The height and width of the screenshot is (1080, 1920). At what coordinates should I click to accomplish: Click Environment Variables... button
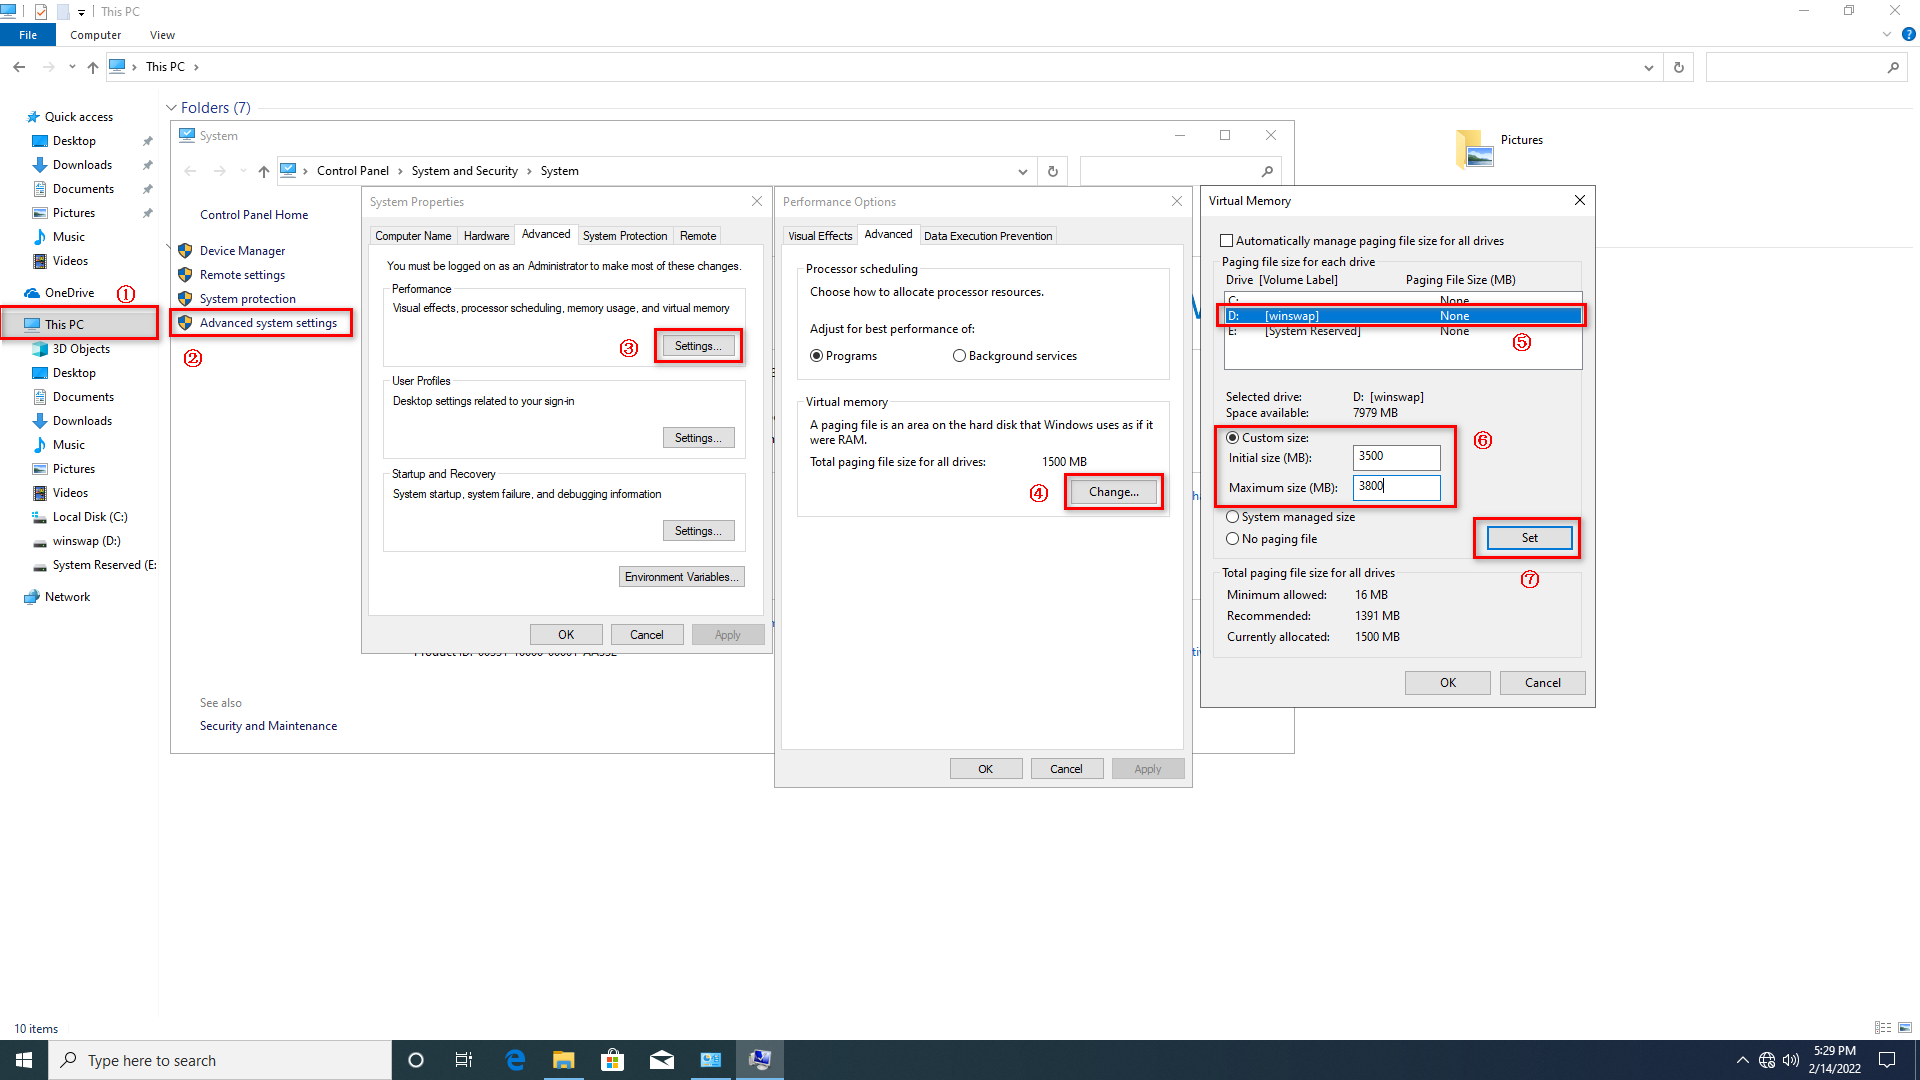pos(681,577)
